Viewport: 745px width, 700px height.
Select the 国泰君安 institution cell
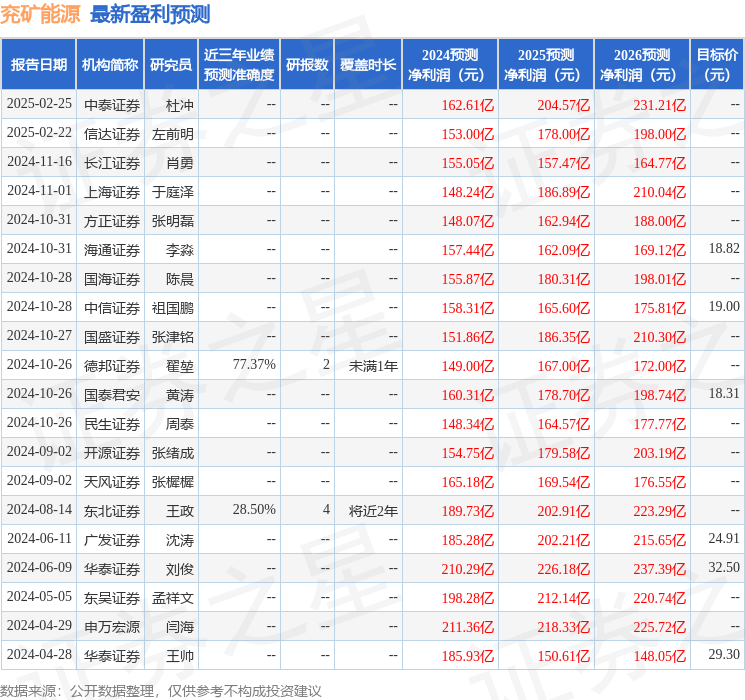[x=112, y=395]
